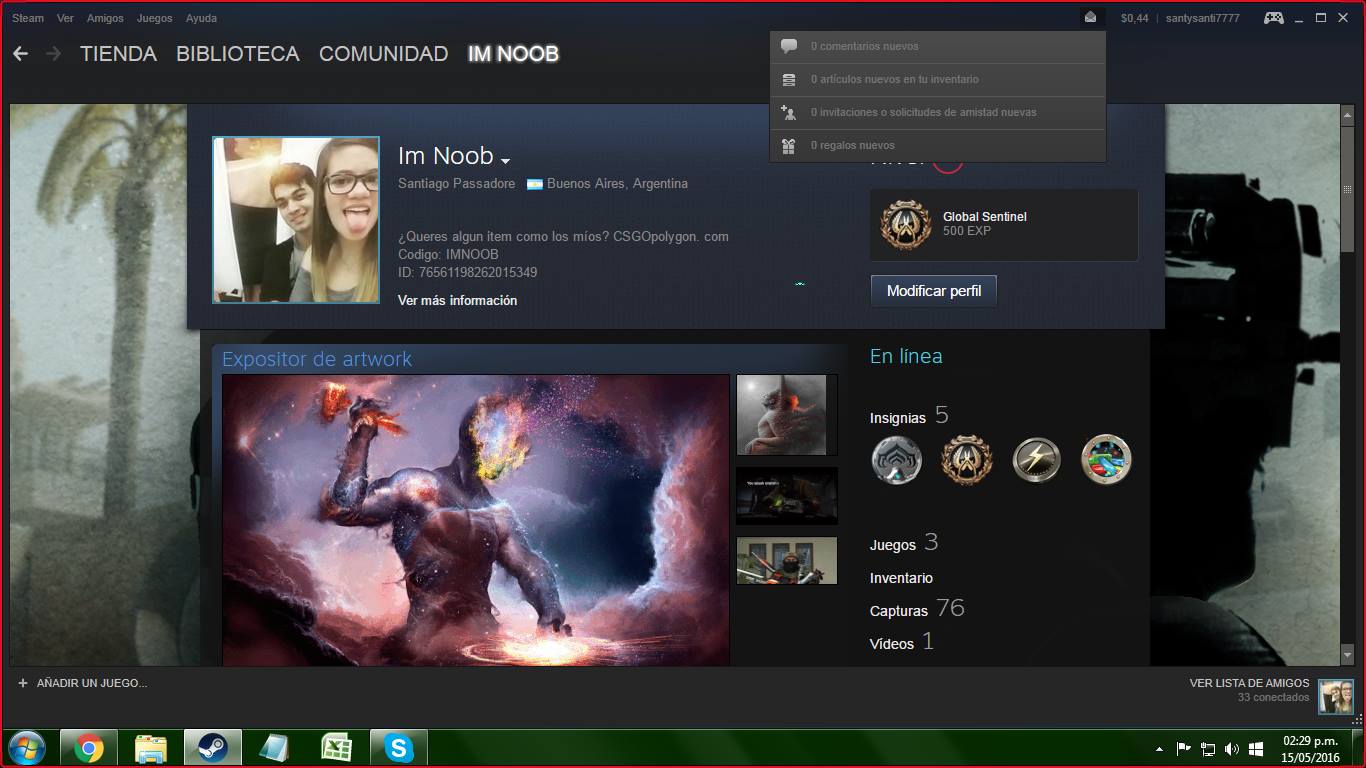Open the Action Center flag icon
This screenshot has width=1366, height=768.
[x=1184, y=749]
